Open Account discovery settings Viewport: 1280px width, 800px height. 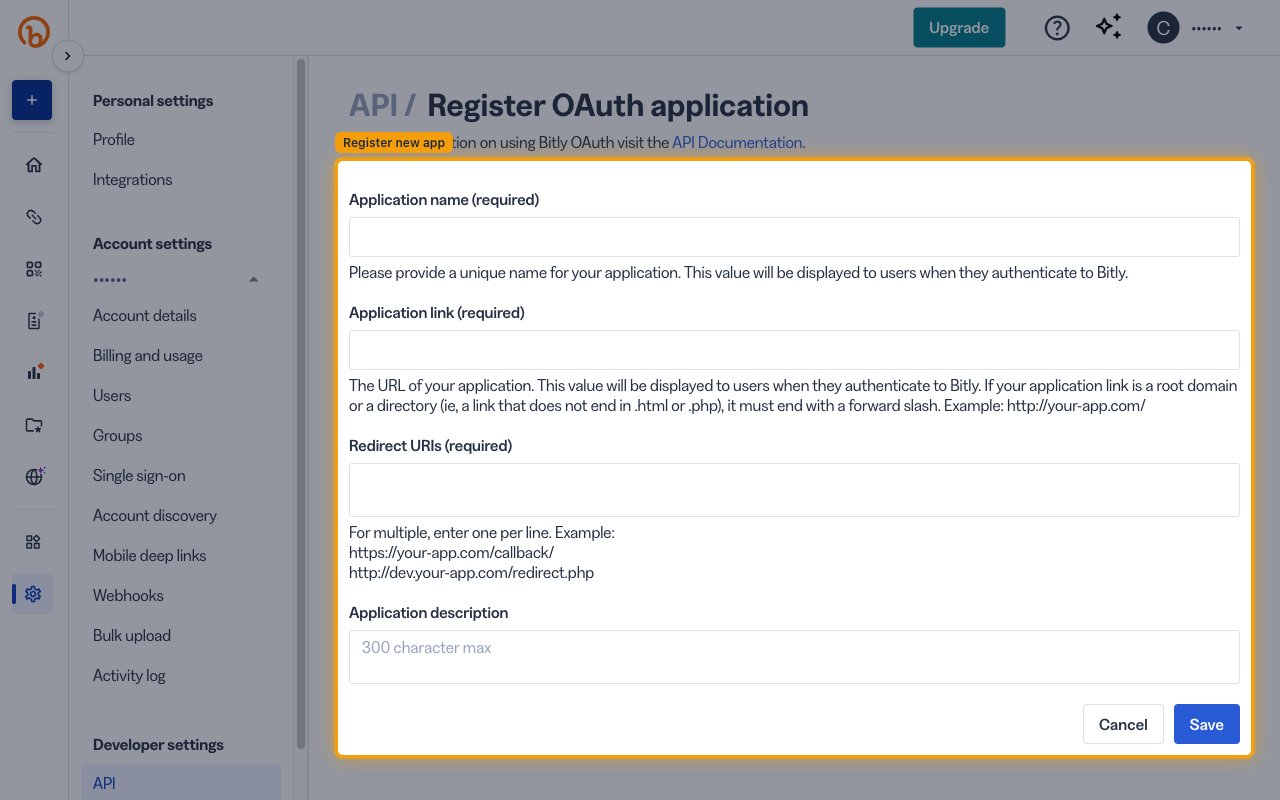155,516
